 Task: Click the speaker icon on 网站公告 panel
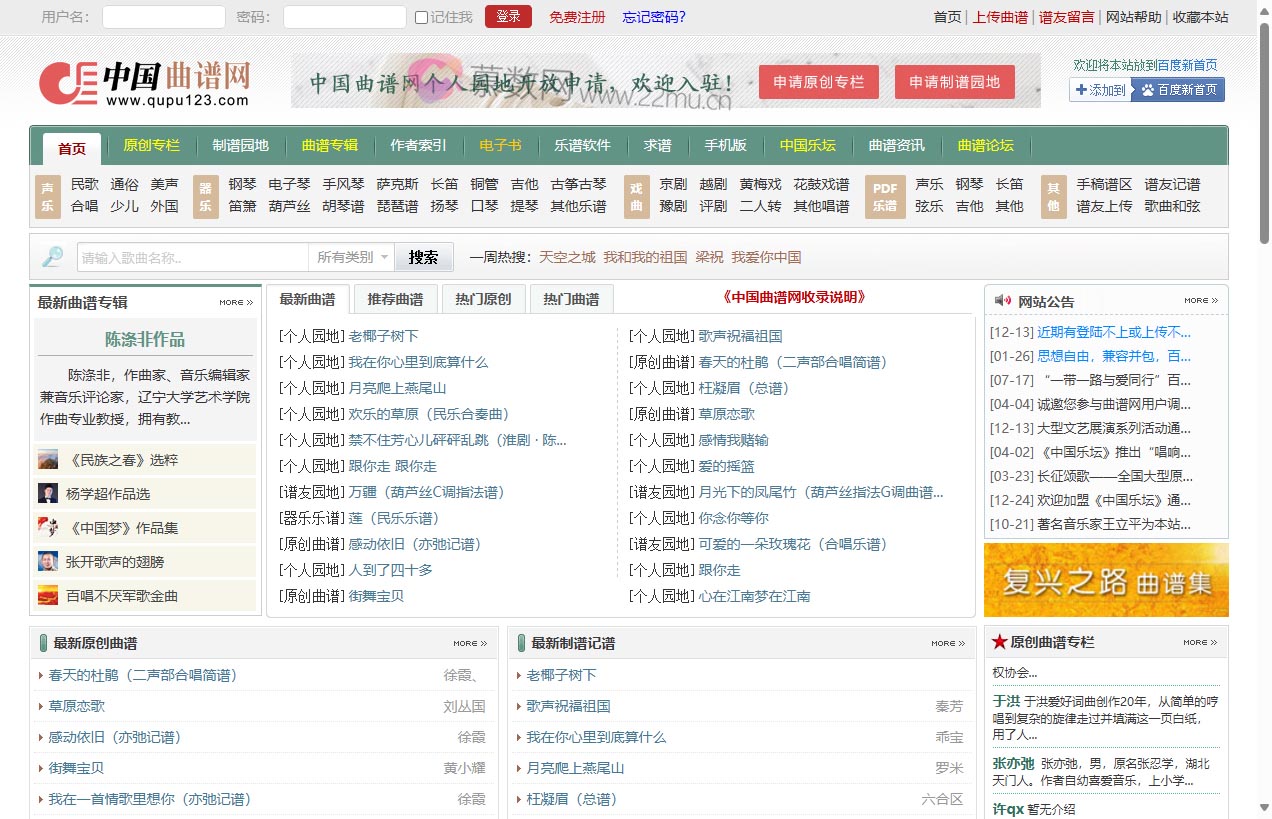coord(1003,301)
